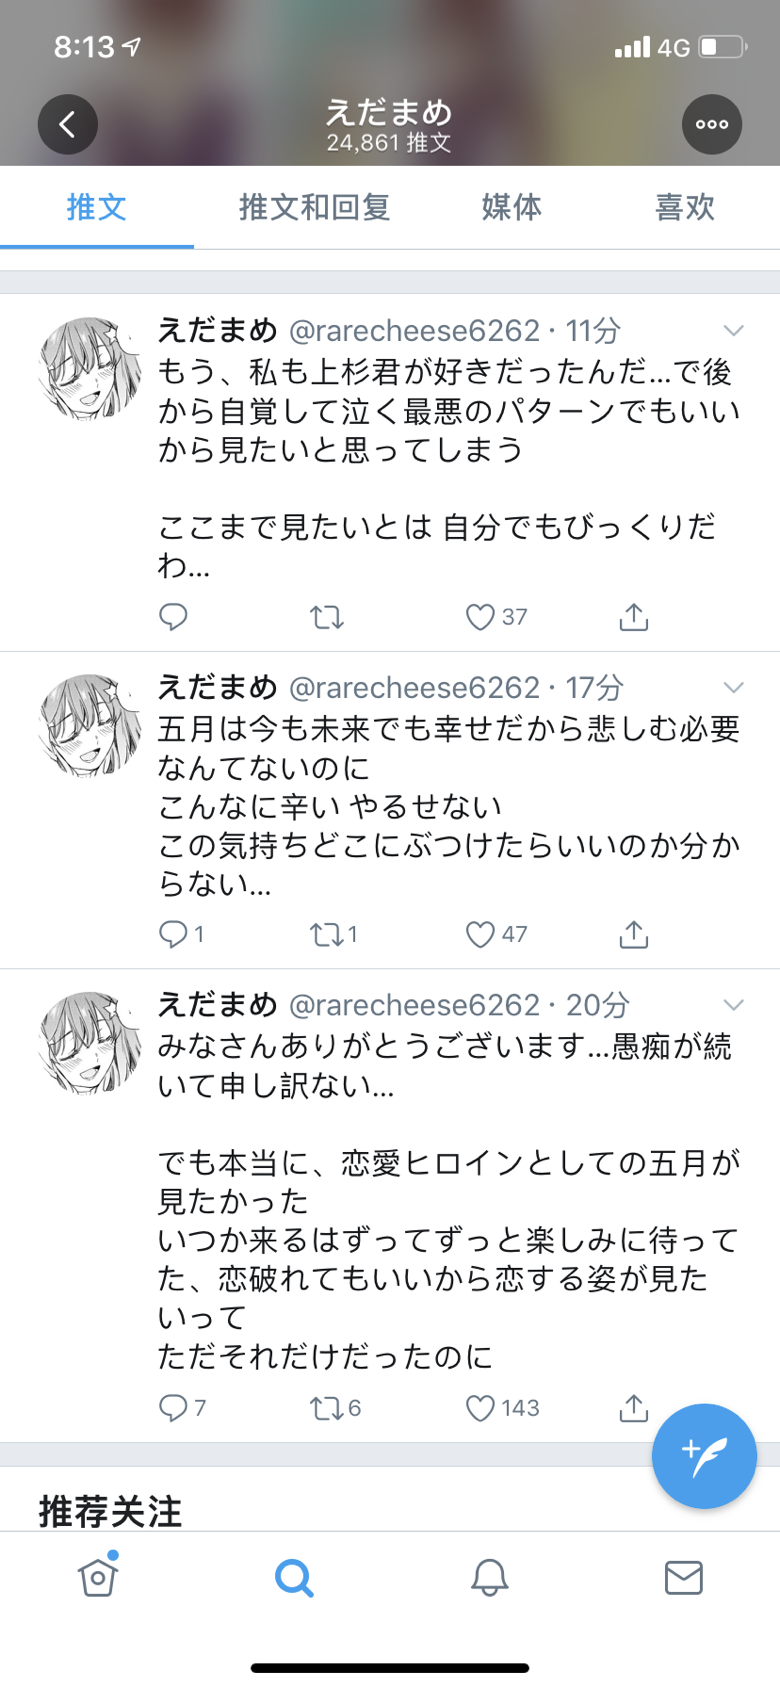Viewport: 780px width, 1688px height.
Task: Tap the search magnifier icon
Action: pyautogui.click(x=294, y=1578)
